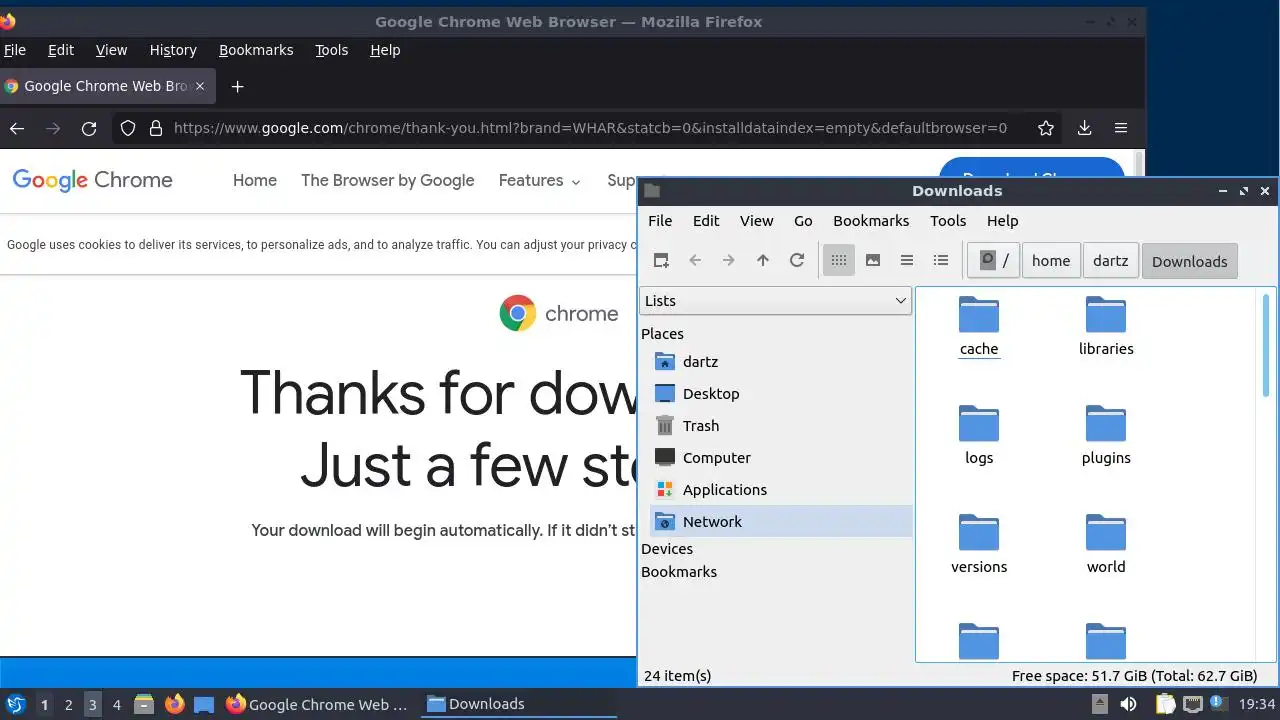The height and width of the screenshot is (720, 1280).
Task: Bookmark this page with star icon
Action: (x=1046, y=128)
